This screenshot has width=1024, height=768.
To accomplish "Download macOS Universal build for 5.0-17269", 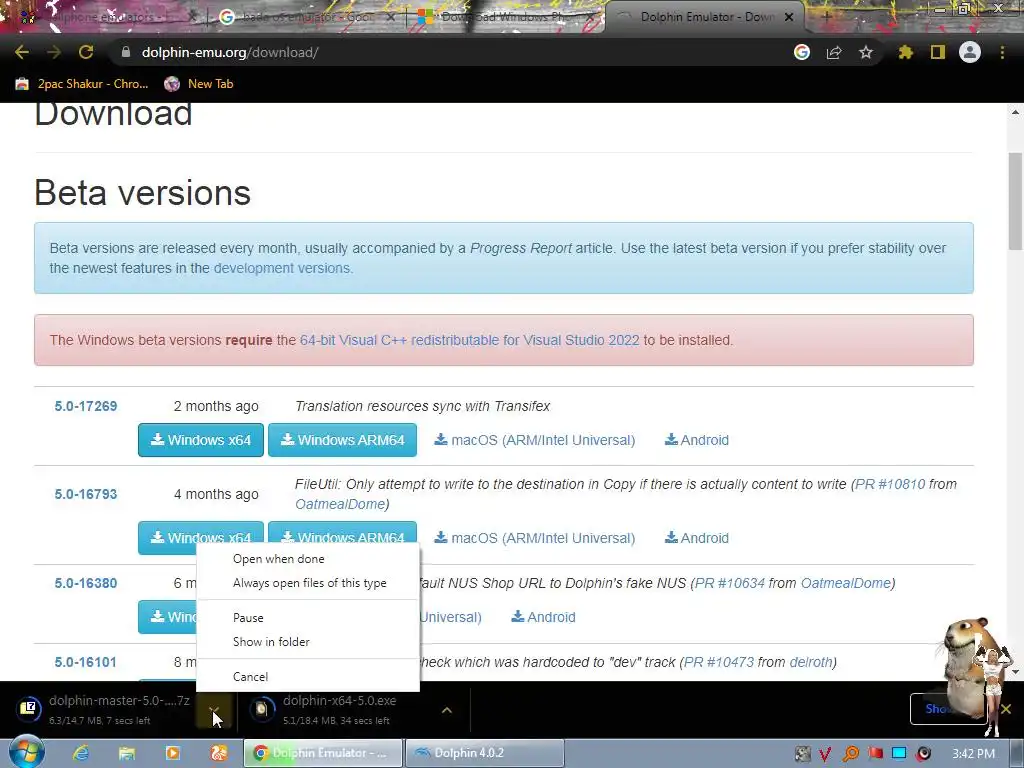I will click(535, 440).
